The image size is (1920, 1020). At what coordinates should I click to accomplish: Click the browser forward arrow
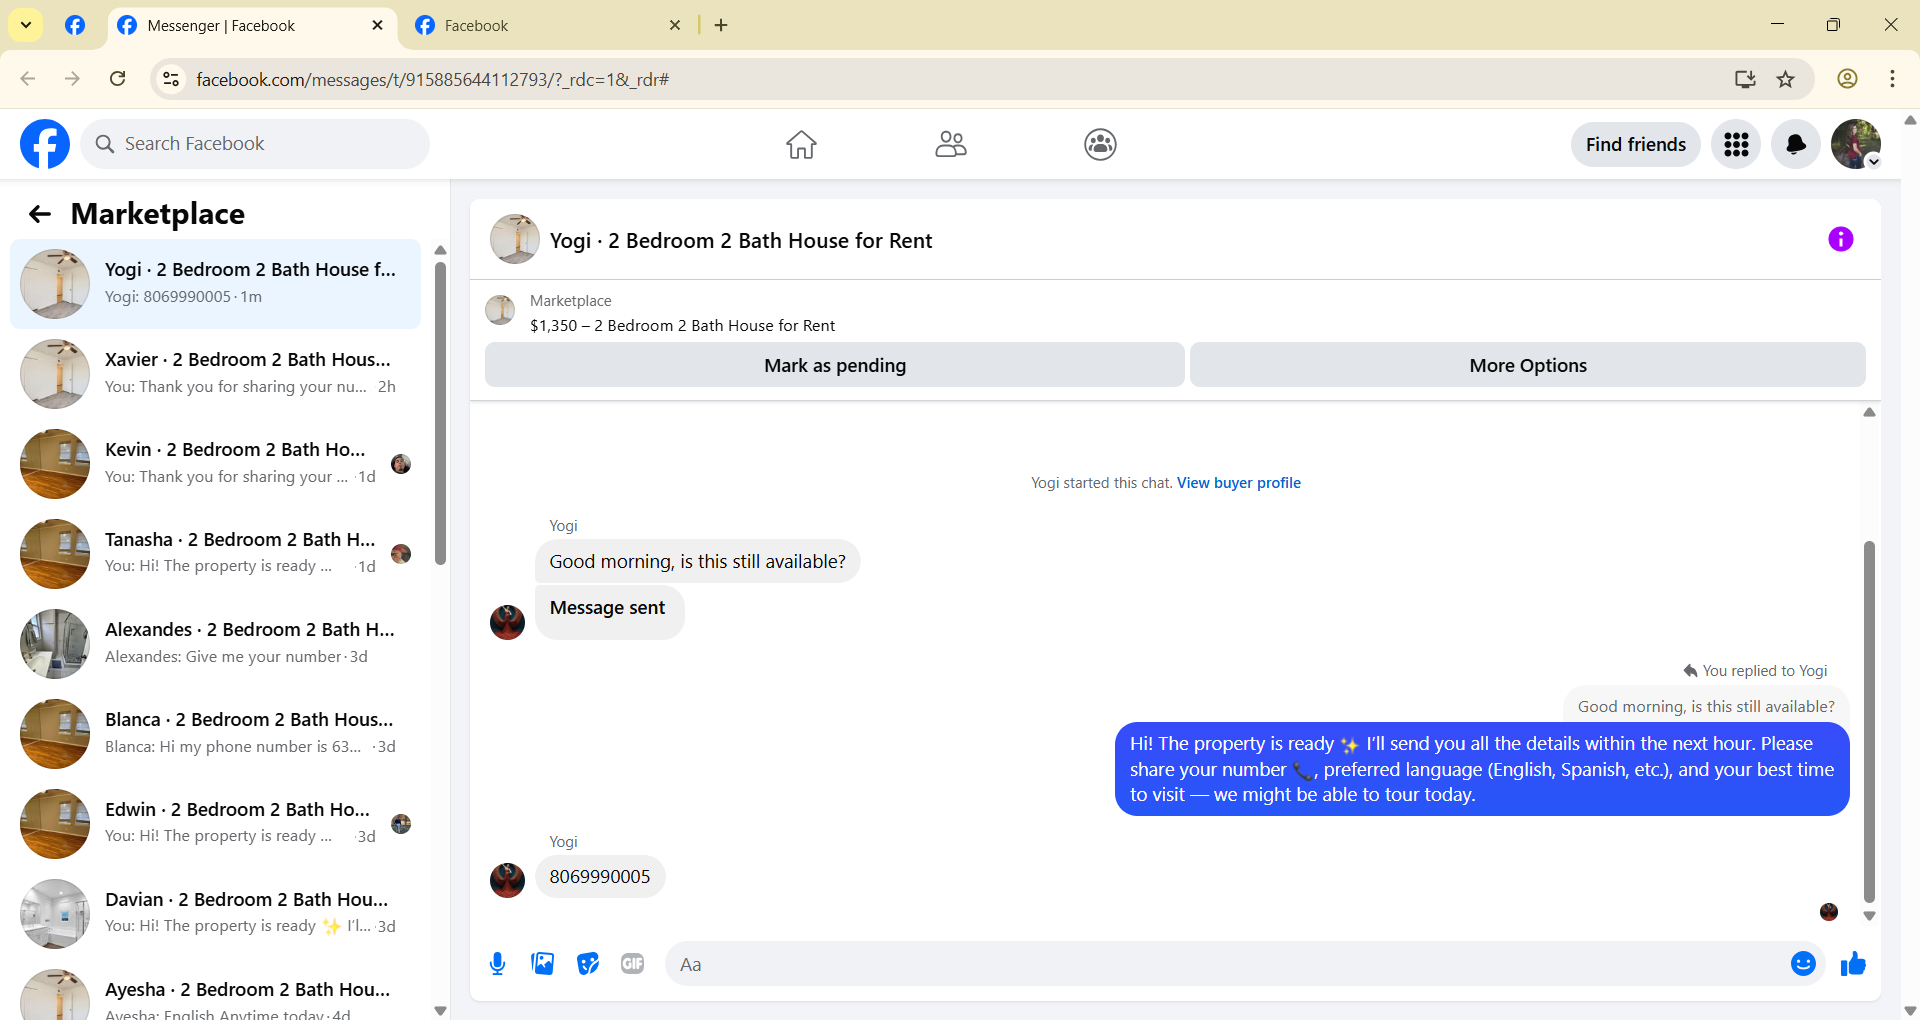[72, 79]
